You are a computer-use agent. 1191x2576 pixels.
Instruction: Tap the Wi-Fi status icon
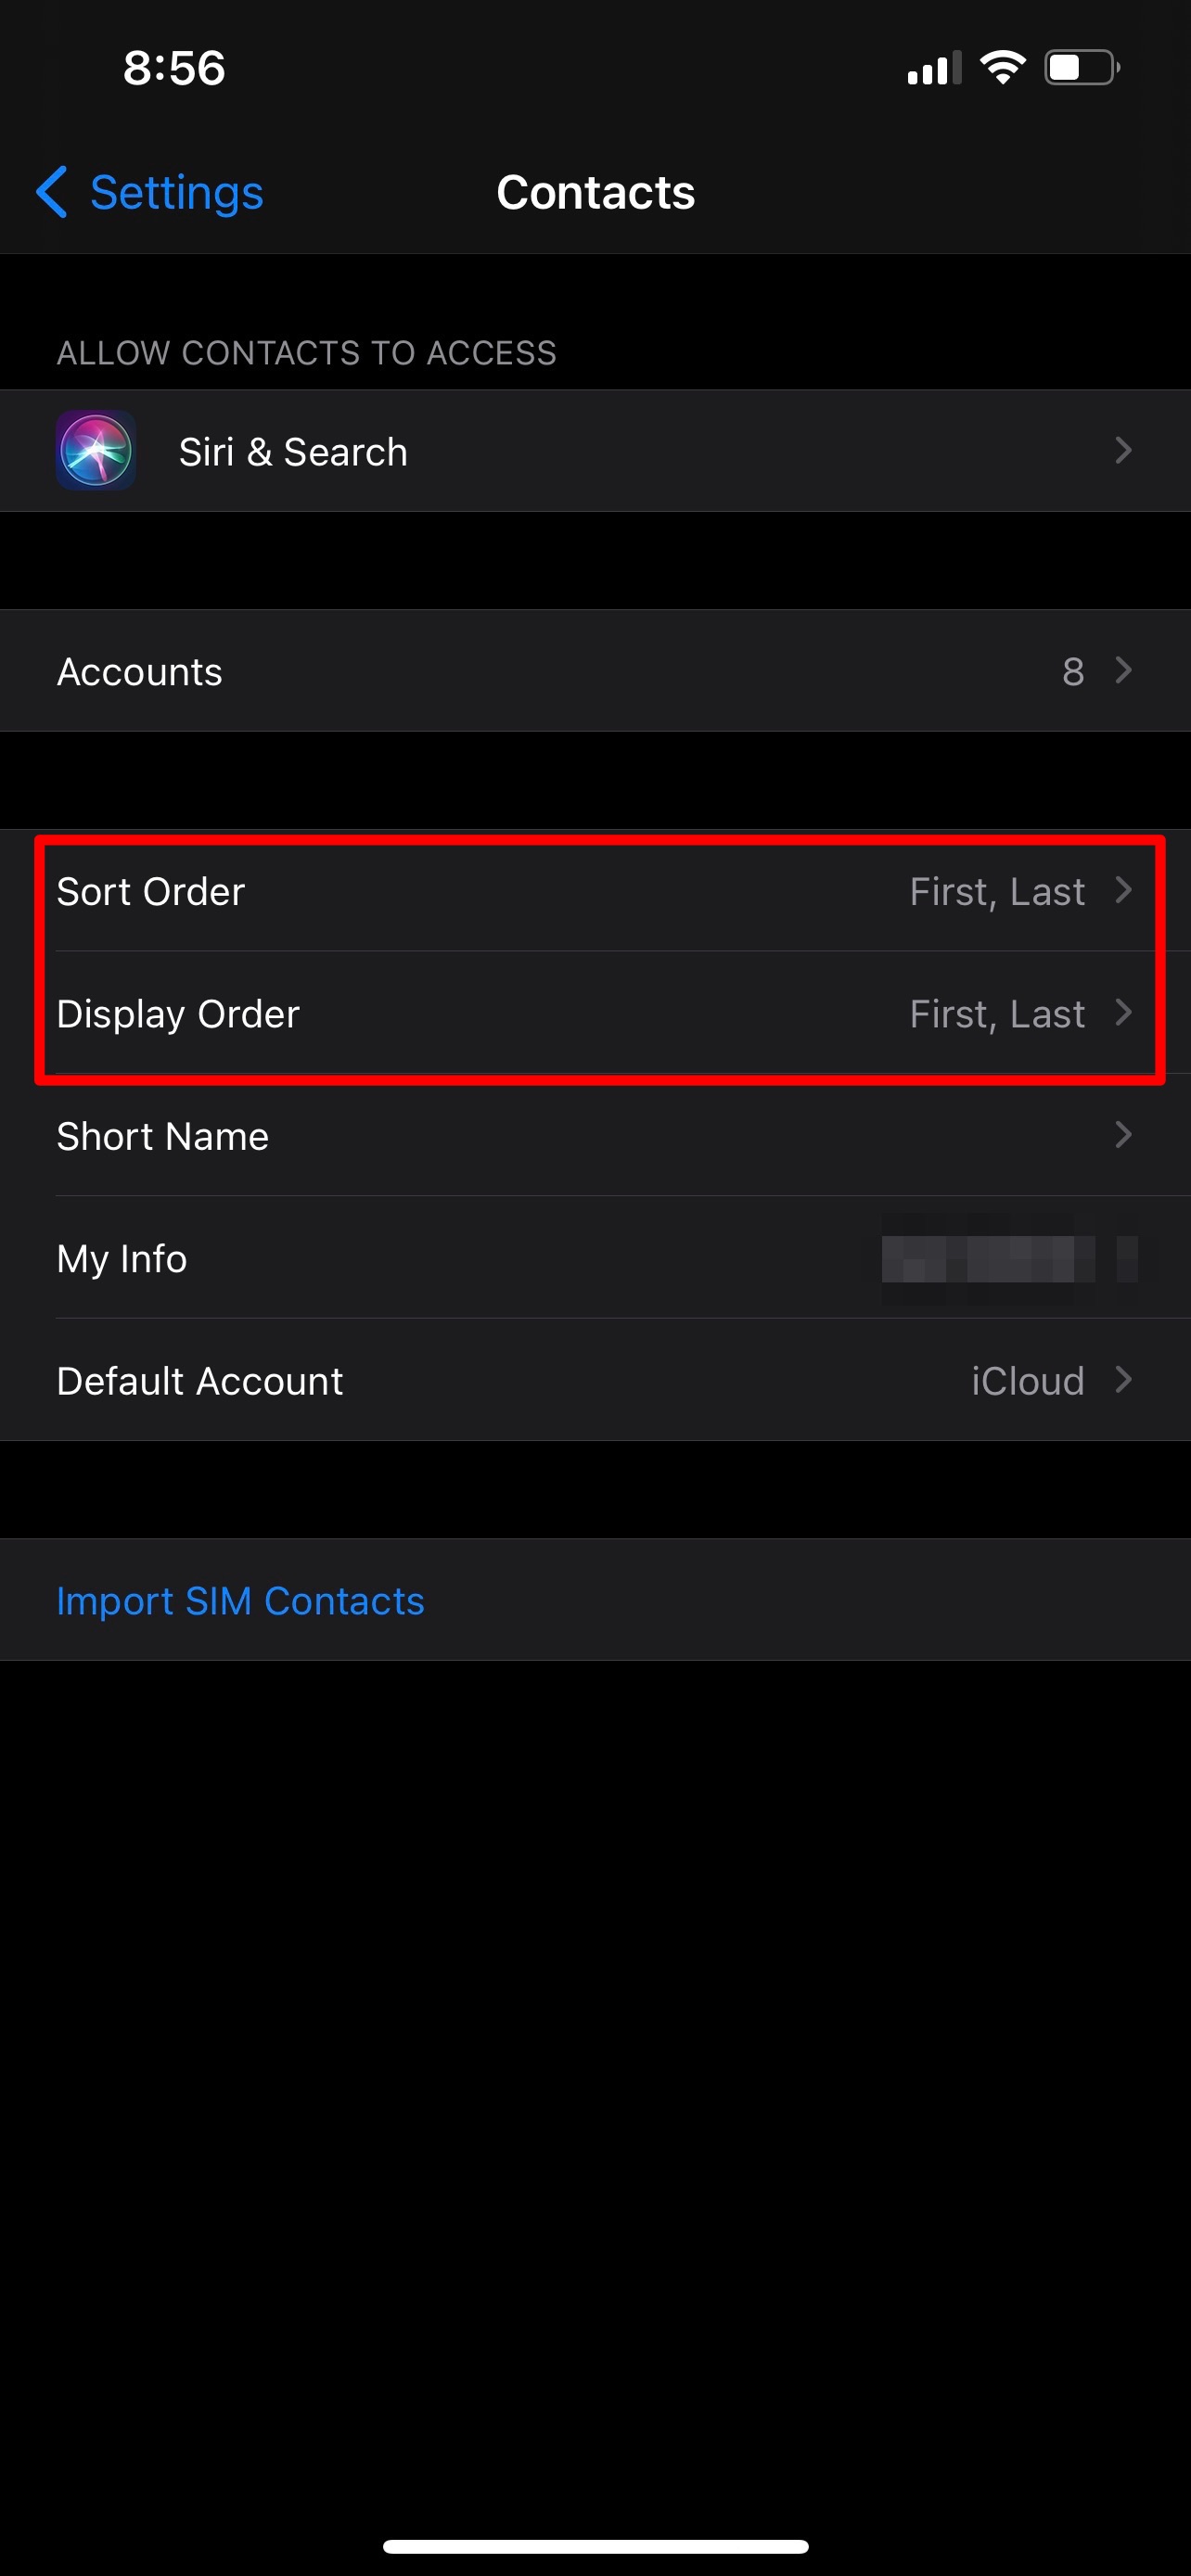1001,67
